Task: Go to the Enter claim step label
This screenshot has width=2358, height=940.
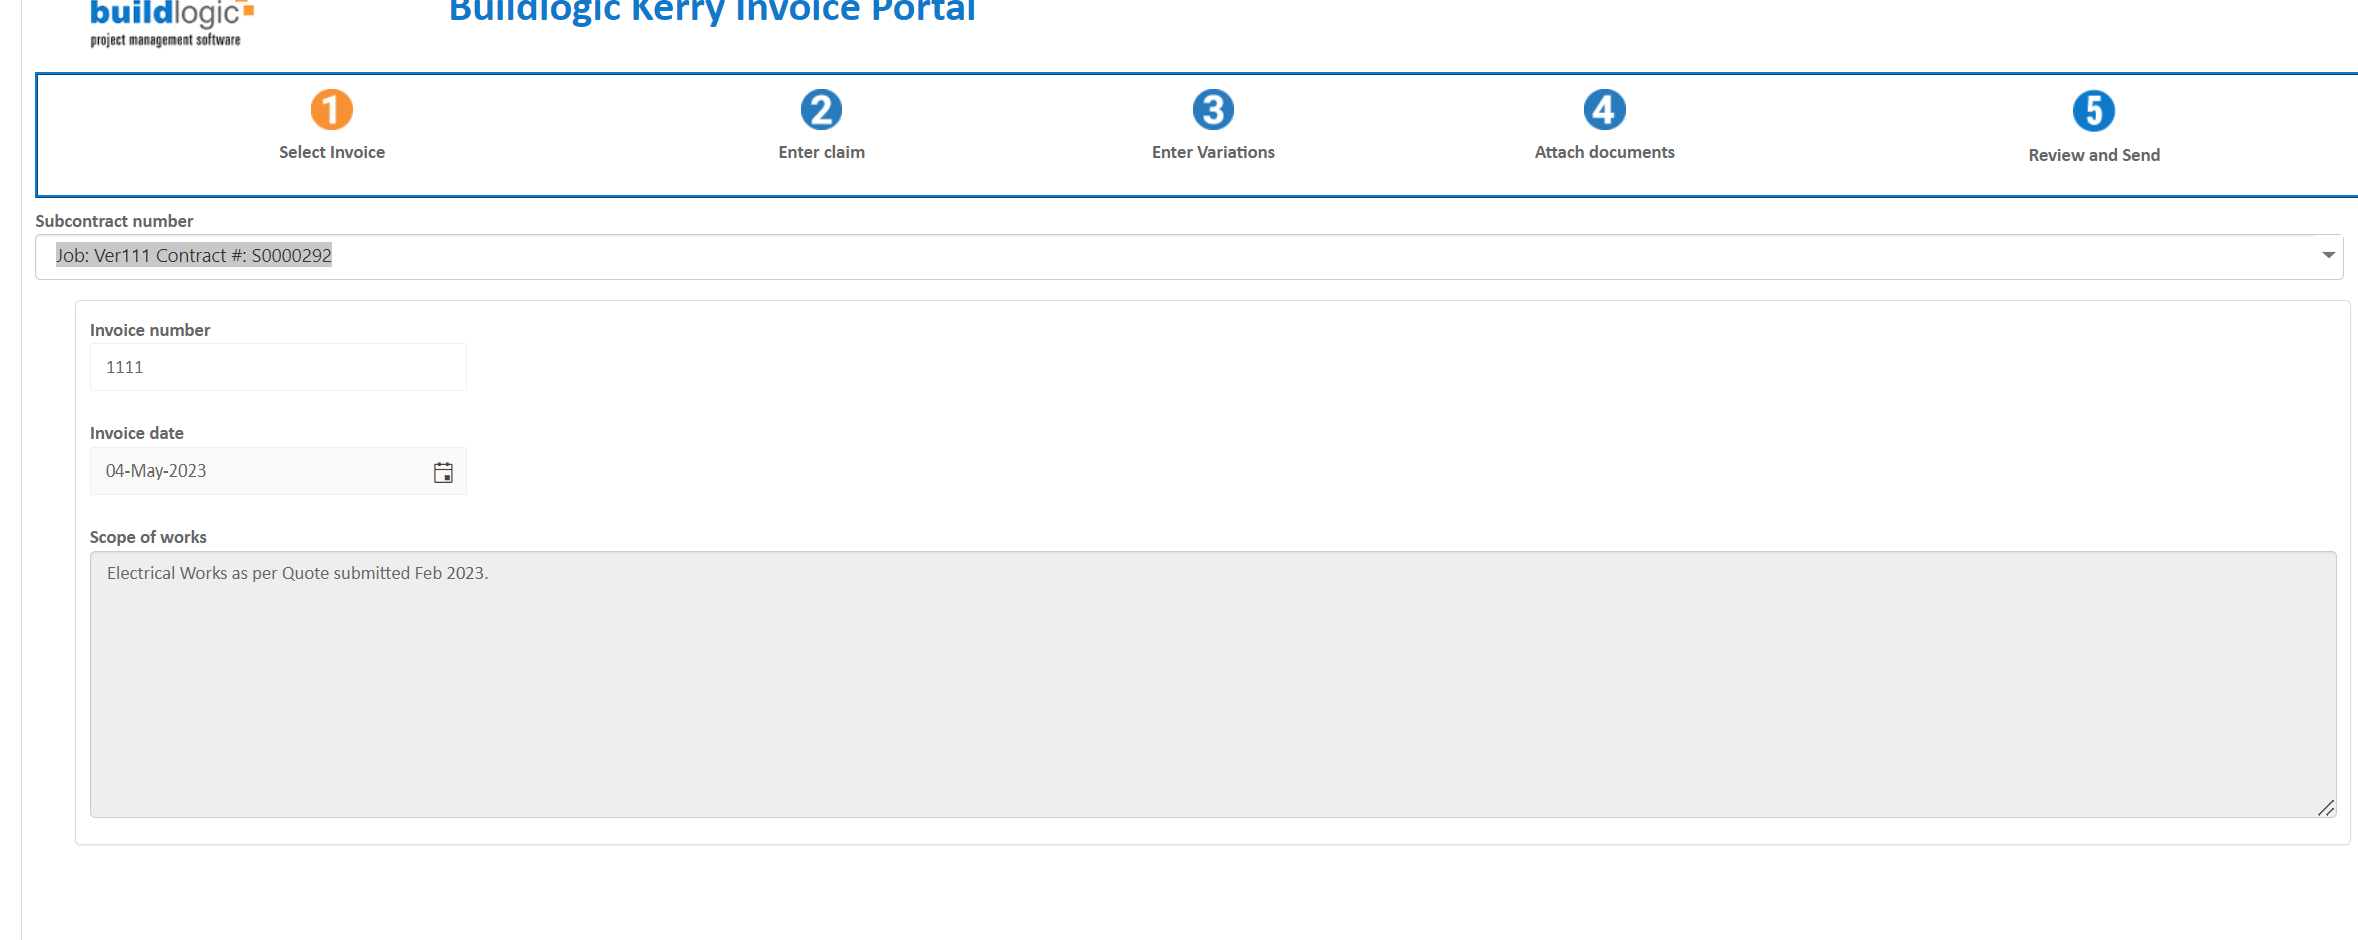Action: [x=822, y=152]
